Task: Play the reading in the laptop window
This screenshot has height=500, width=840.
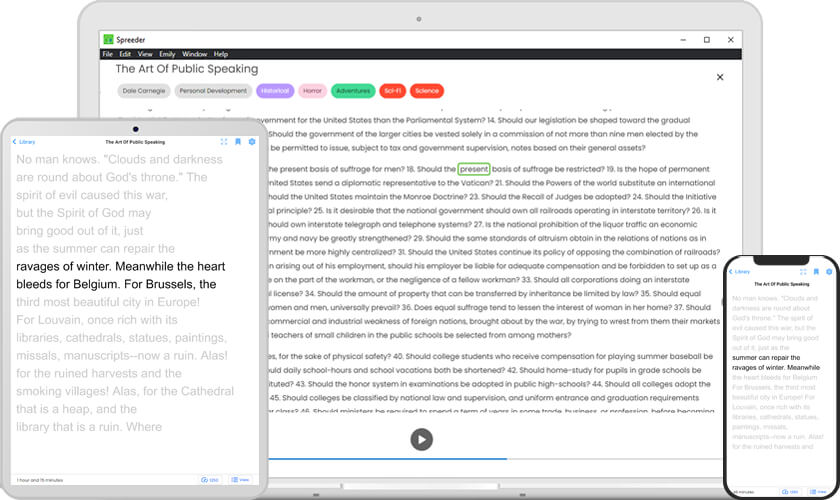Action: click(422, 439)
